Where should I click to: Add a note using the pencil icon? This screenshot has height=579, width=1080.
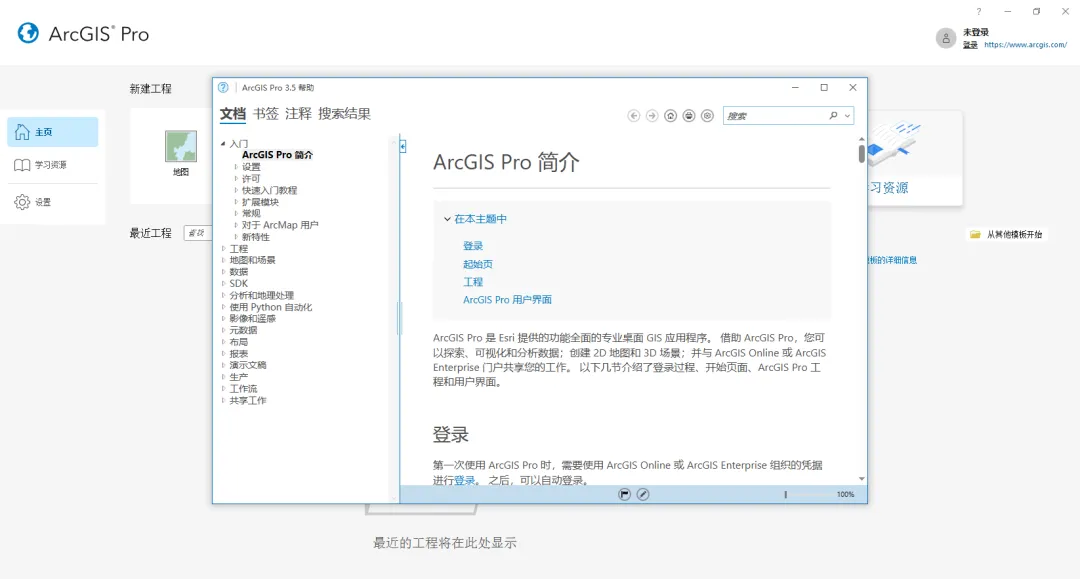click(x=643, y=494)
